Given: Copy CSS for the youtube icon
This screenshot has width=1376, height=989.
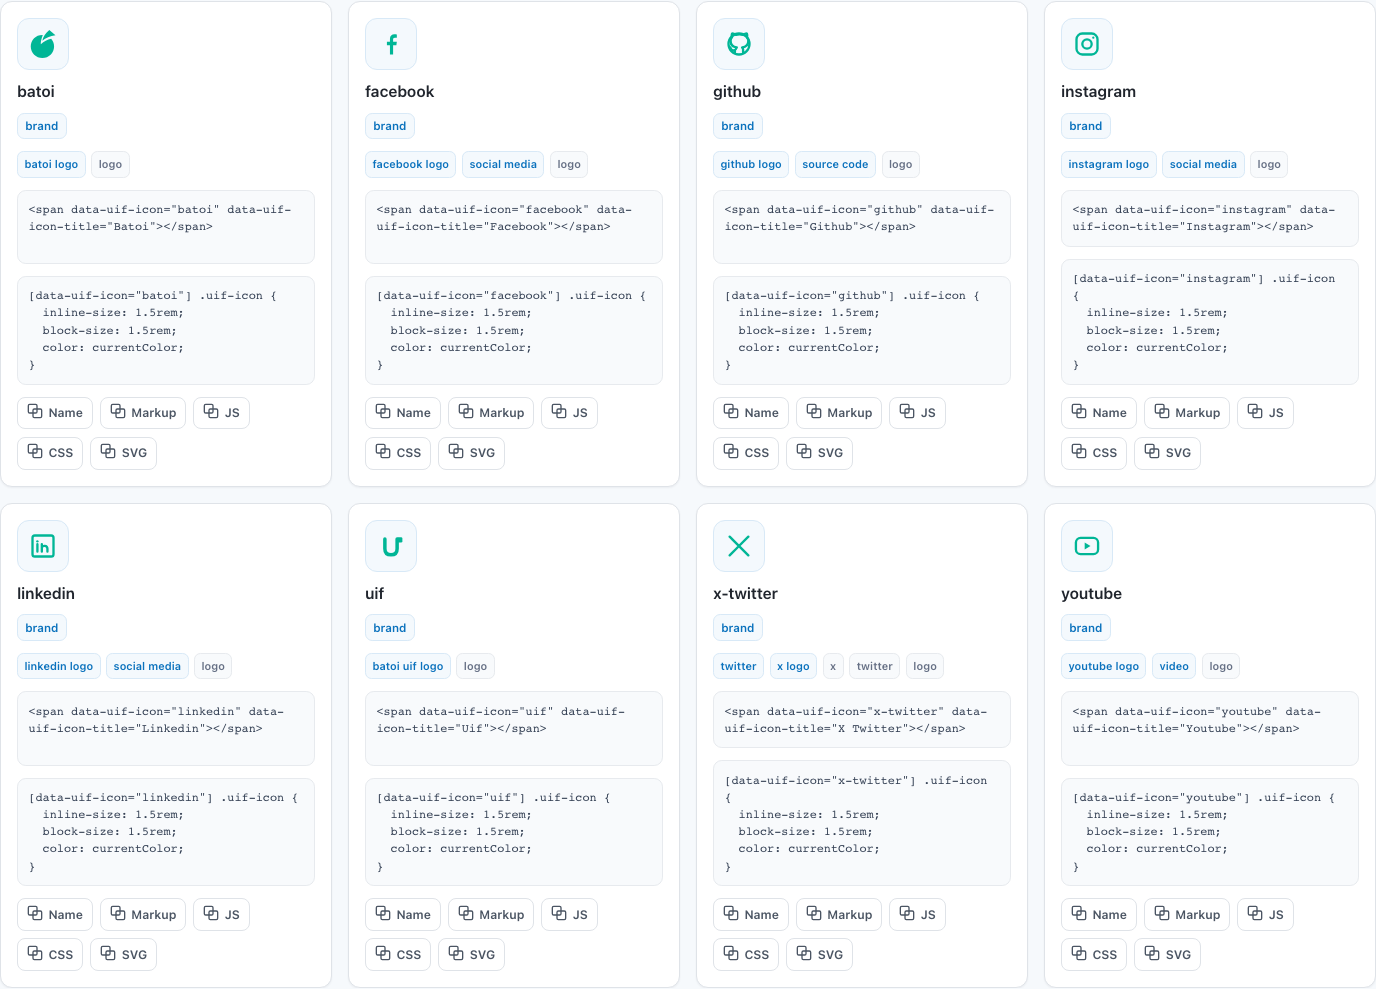Looking at the screenshot, I should pos(1094,955).
